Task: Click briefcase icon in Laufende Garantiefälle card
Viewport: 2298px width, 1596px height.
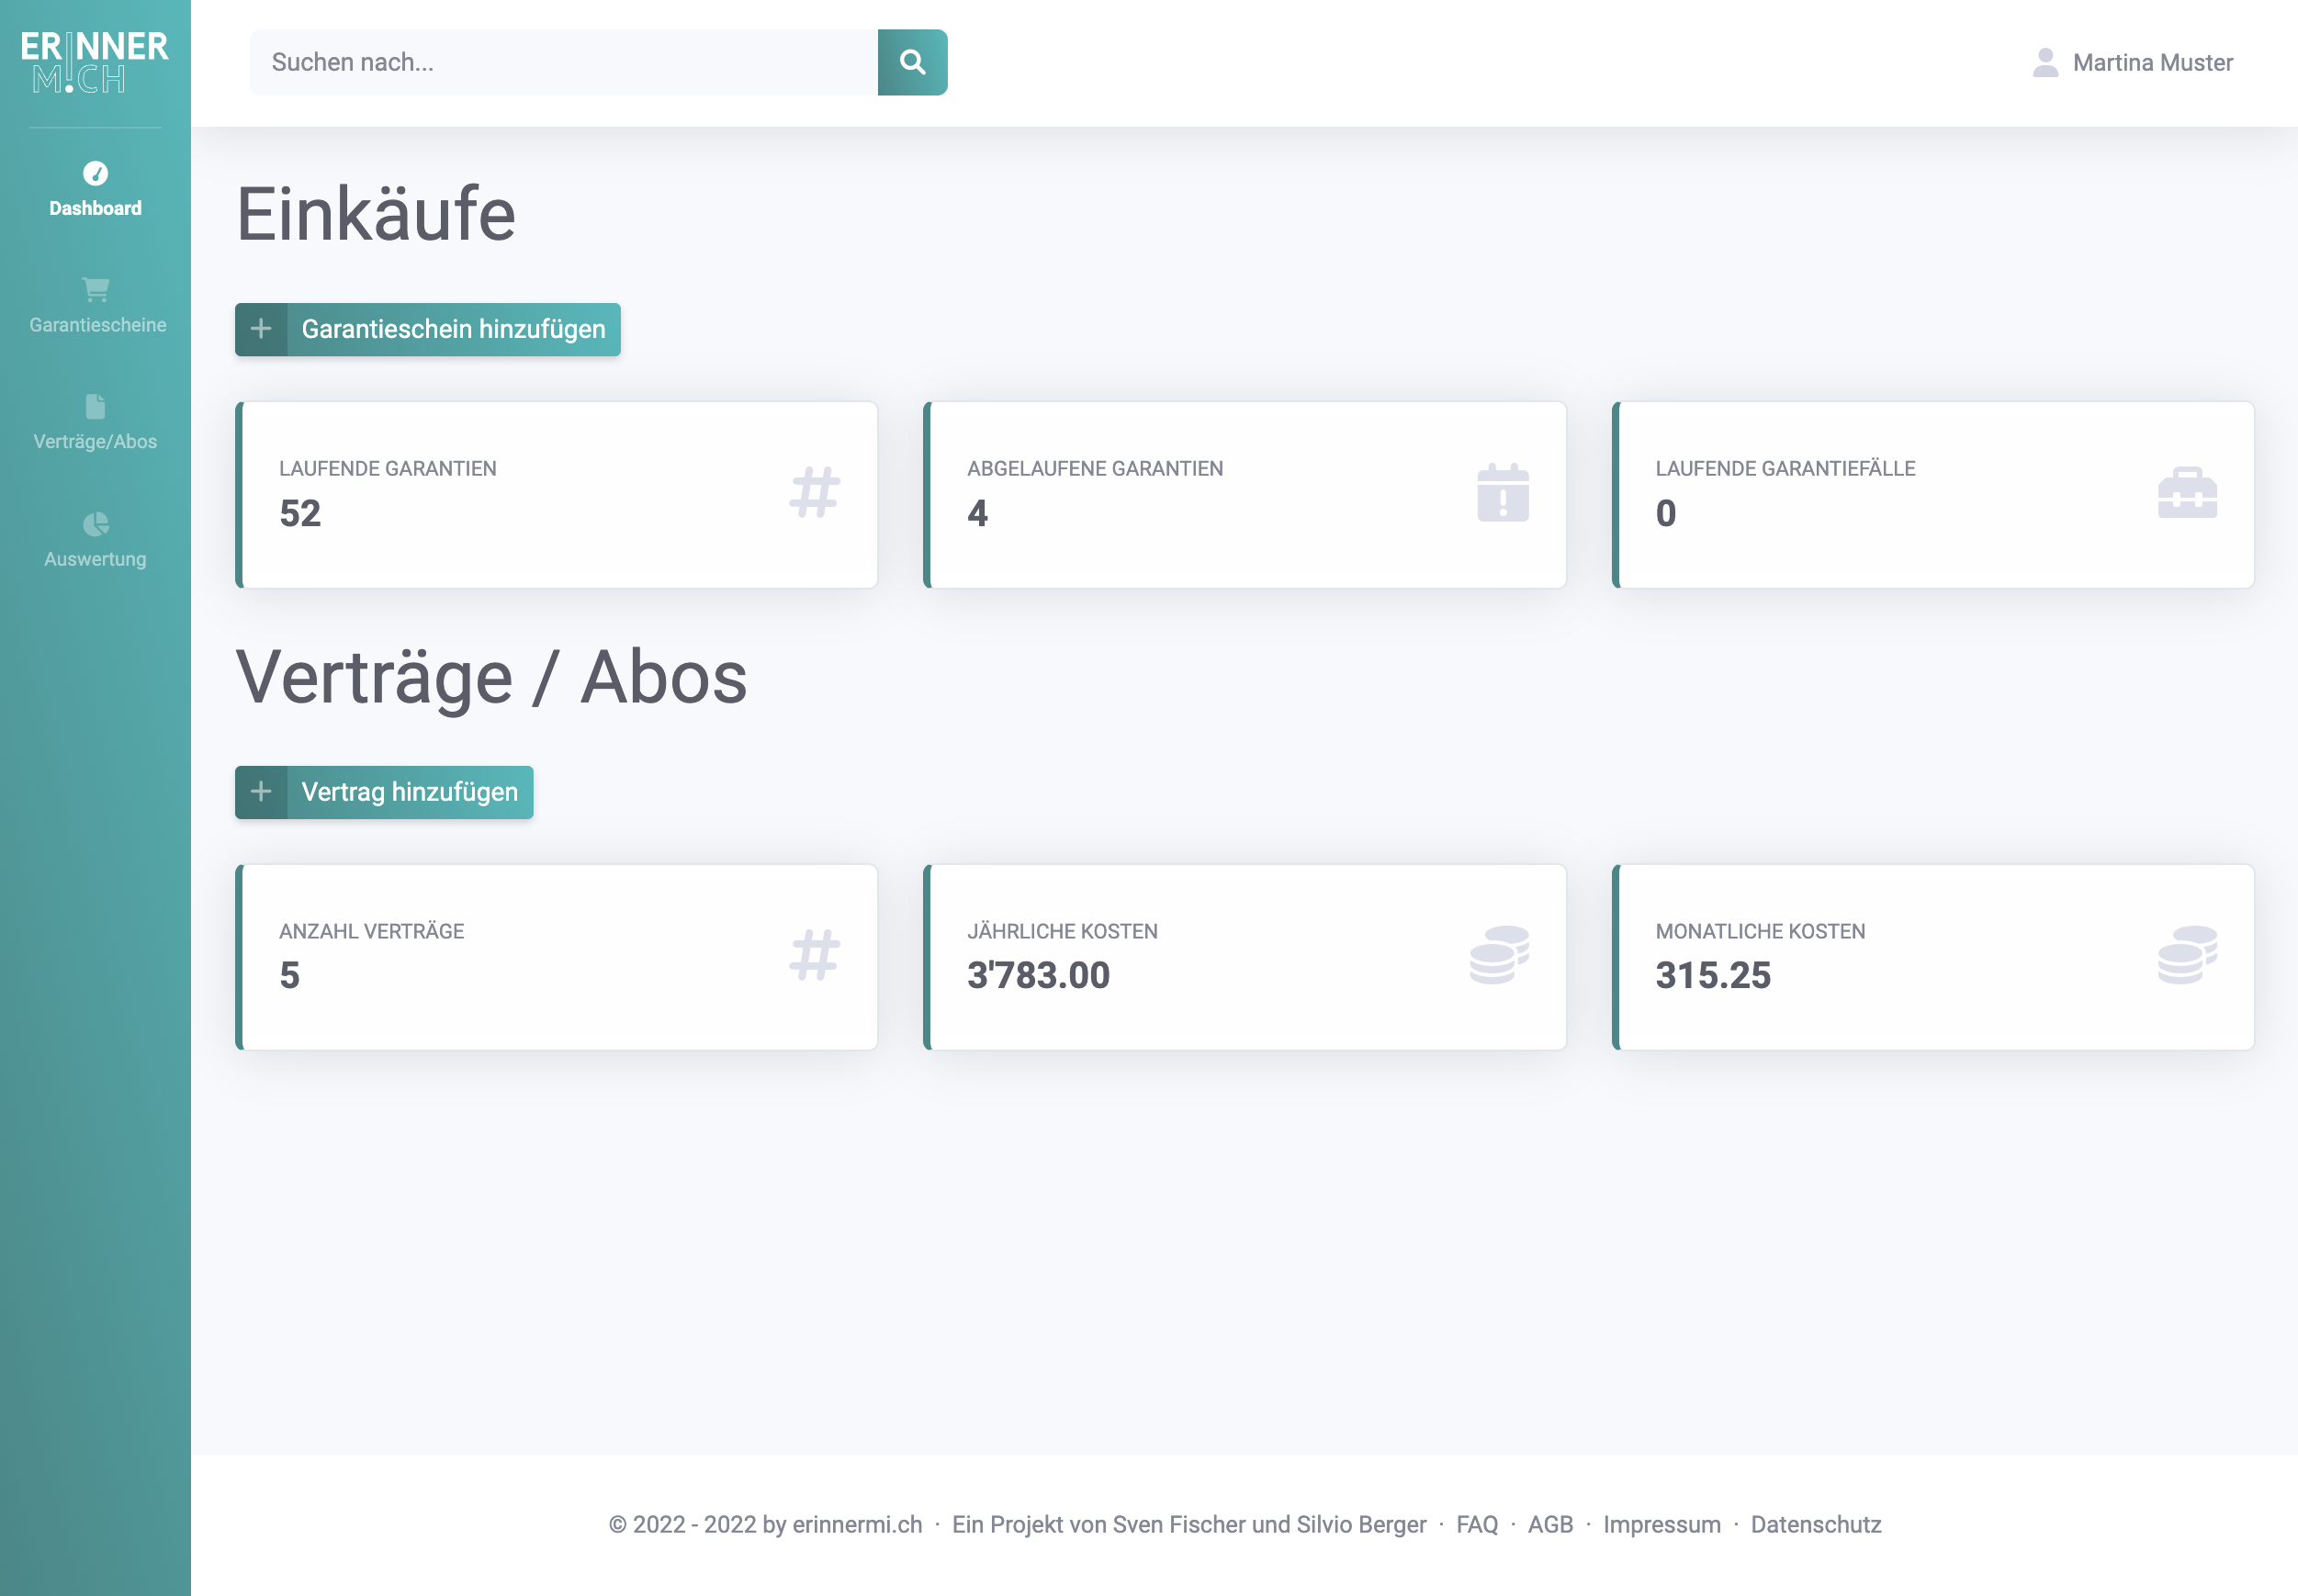Action: coord(2187,492)
